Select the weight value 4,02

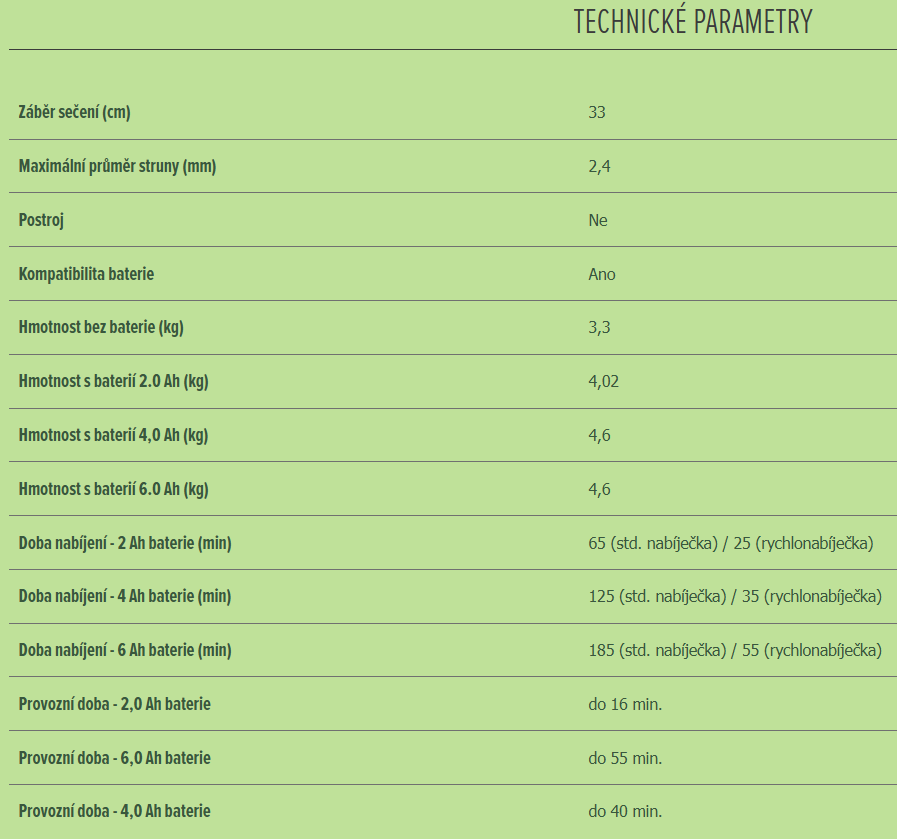coord(604,382)
